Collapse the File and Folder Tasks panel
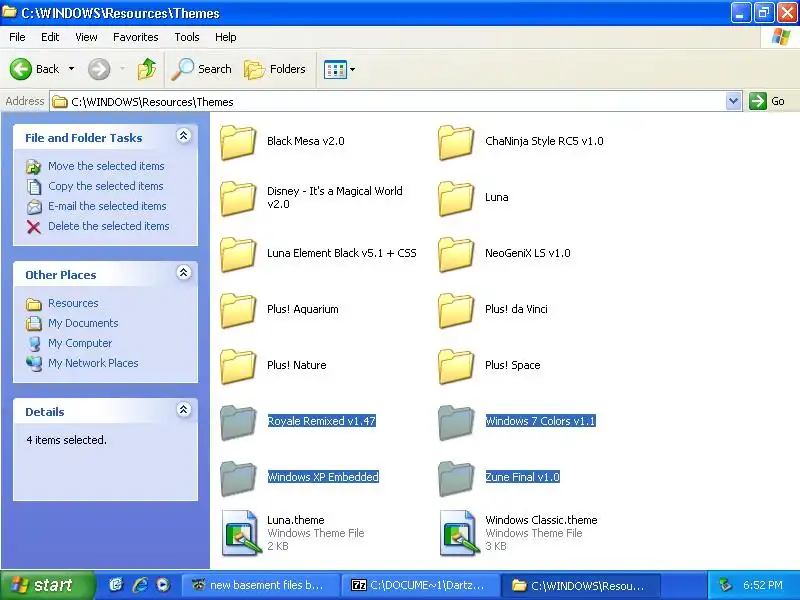The height and width of the screenshot is (600, 800). (x=184, y=136)
